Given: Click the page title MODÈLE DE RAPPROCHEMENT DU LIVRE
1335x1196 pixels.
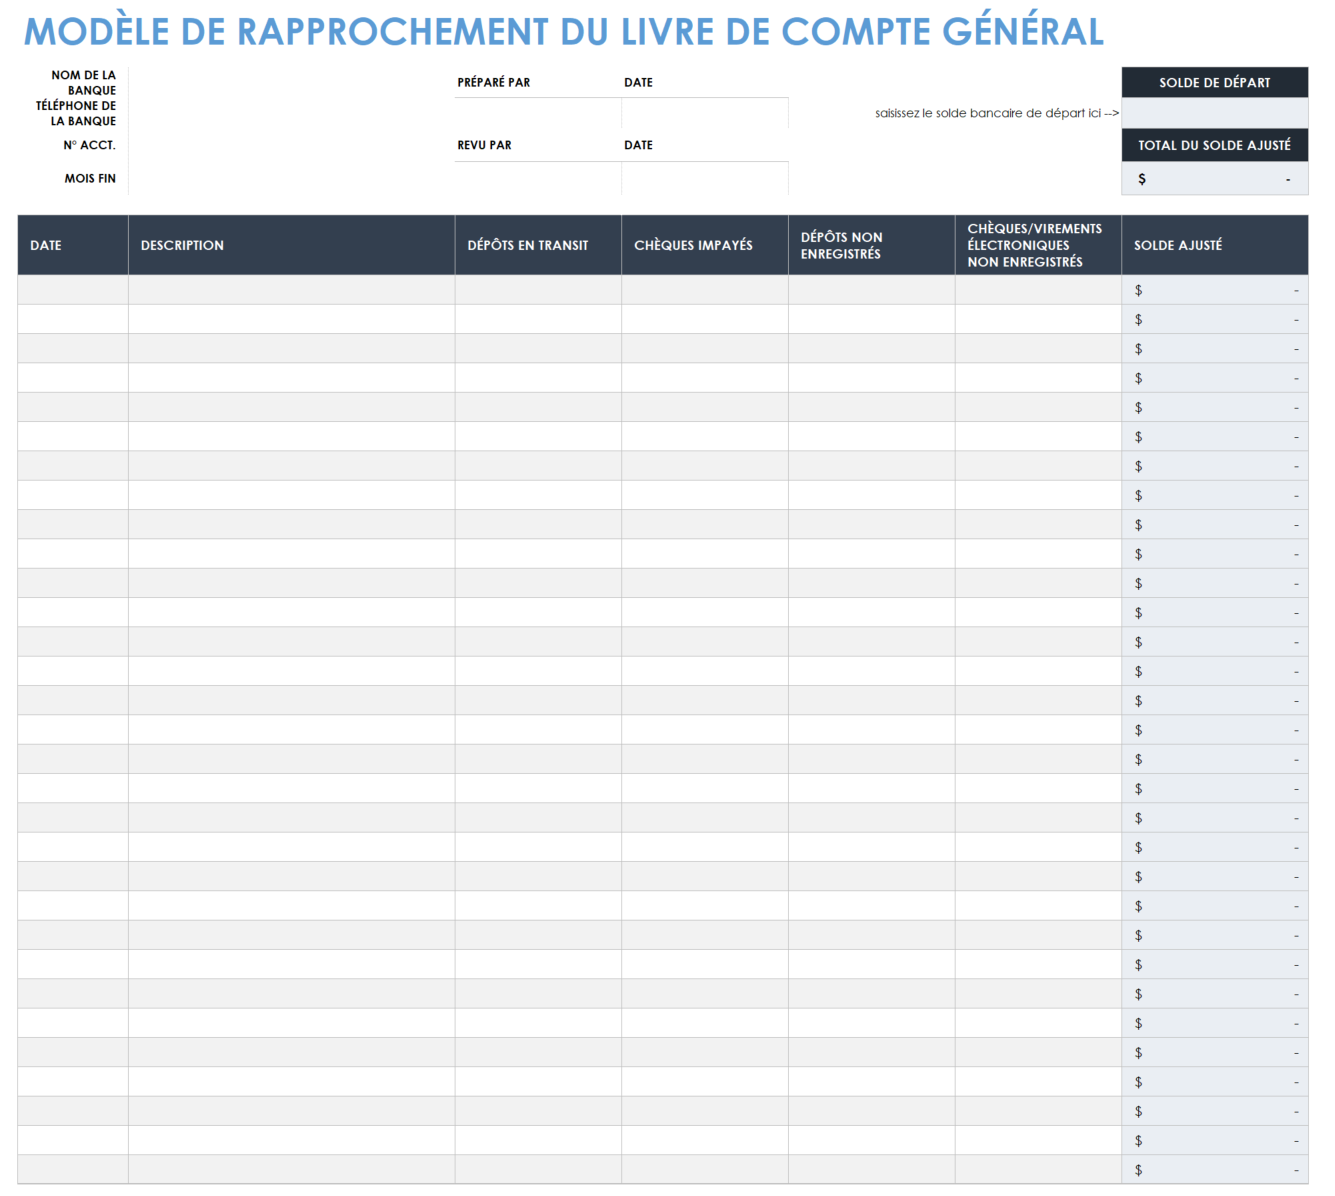Looking at the screenshot, I should pos(563,32).
